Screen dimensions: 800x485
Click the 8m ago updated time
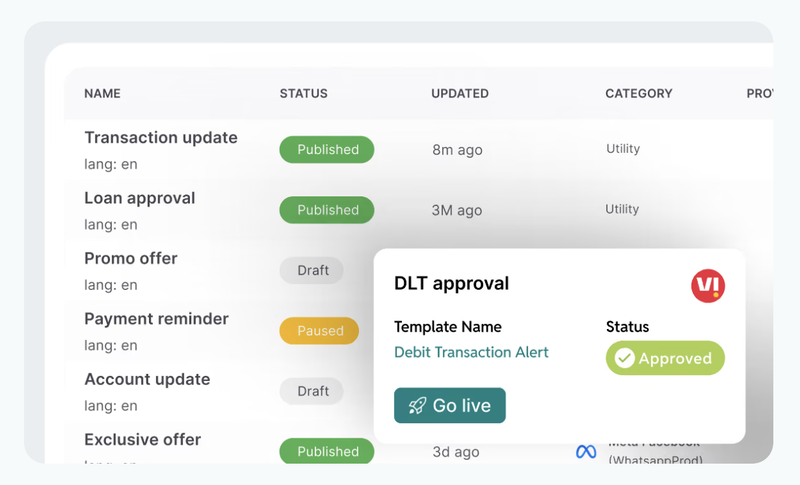457,150
